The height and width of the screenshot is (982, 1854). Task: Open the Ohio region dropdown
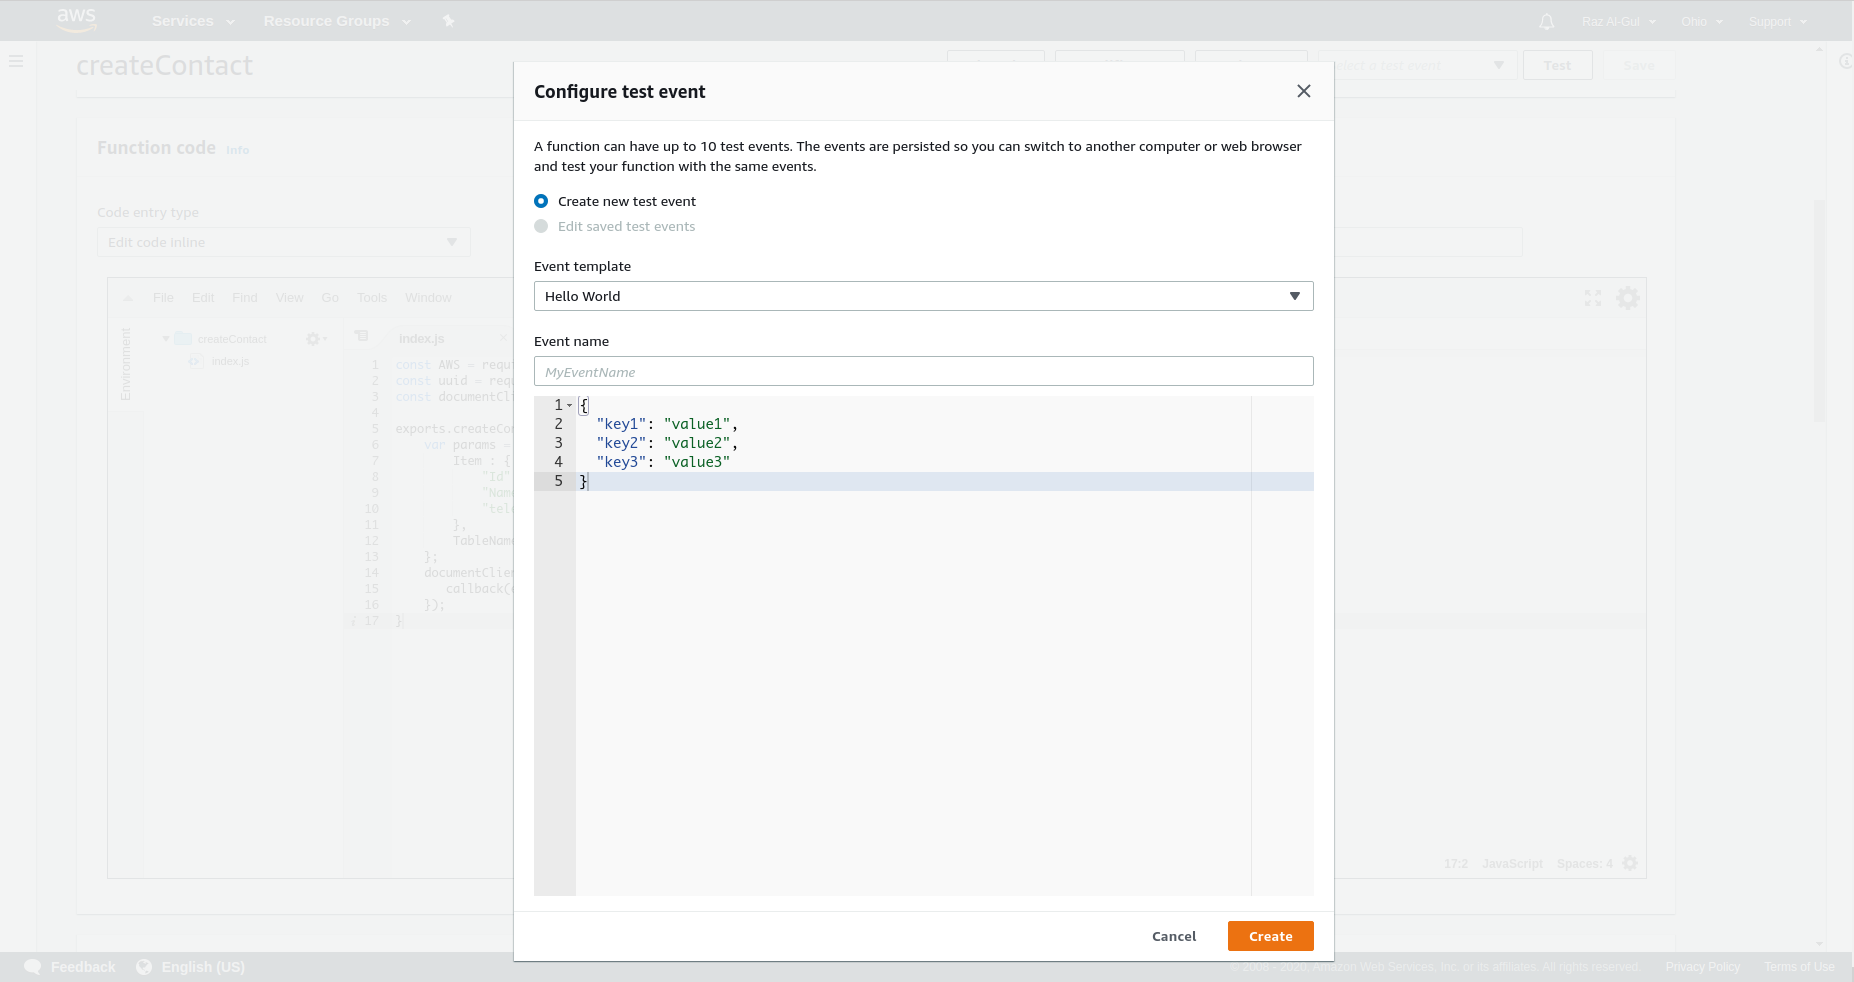(x=1701, y=20)
